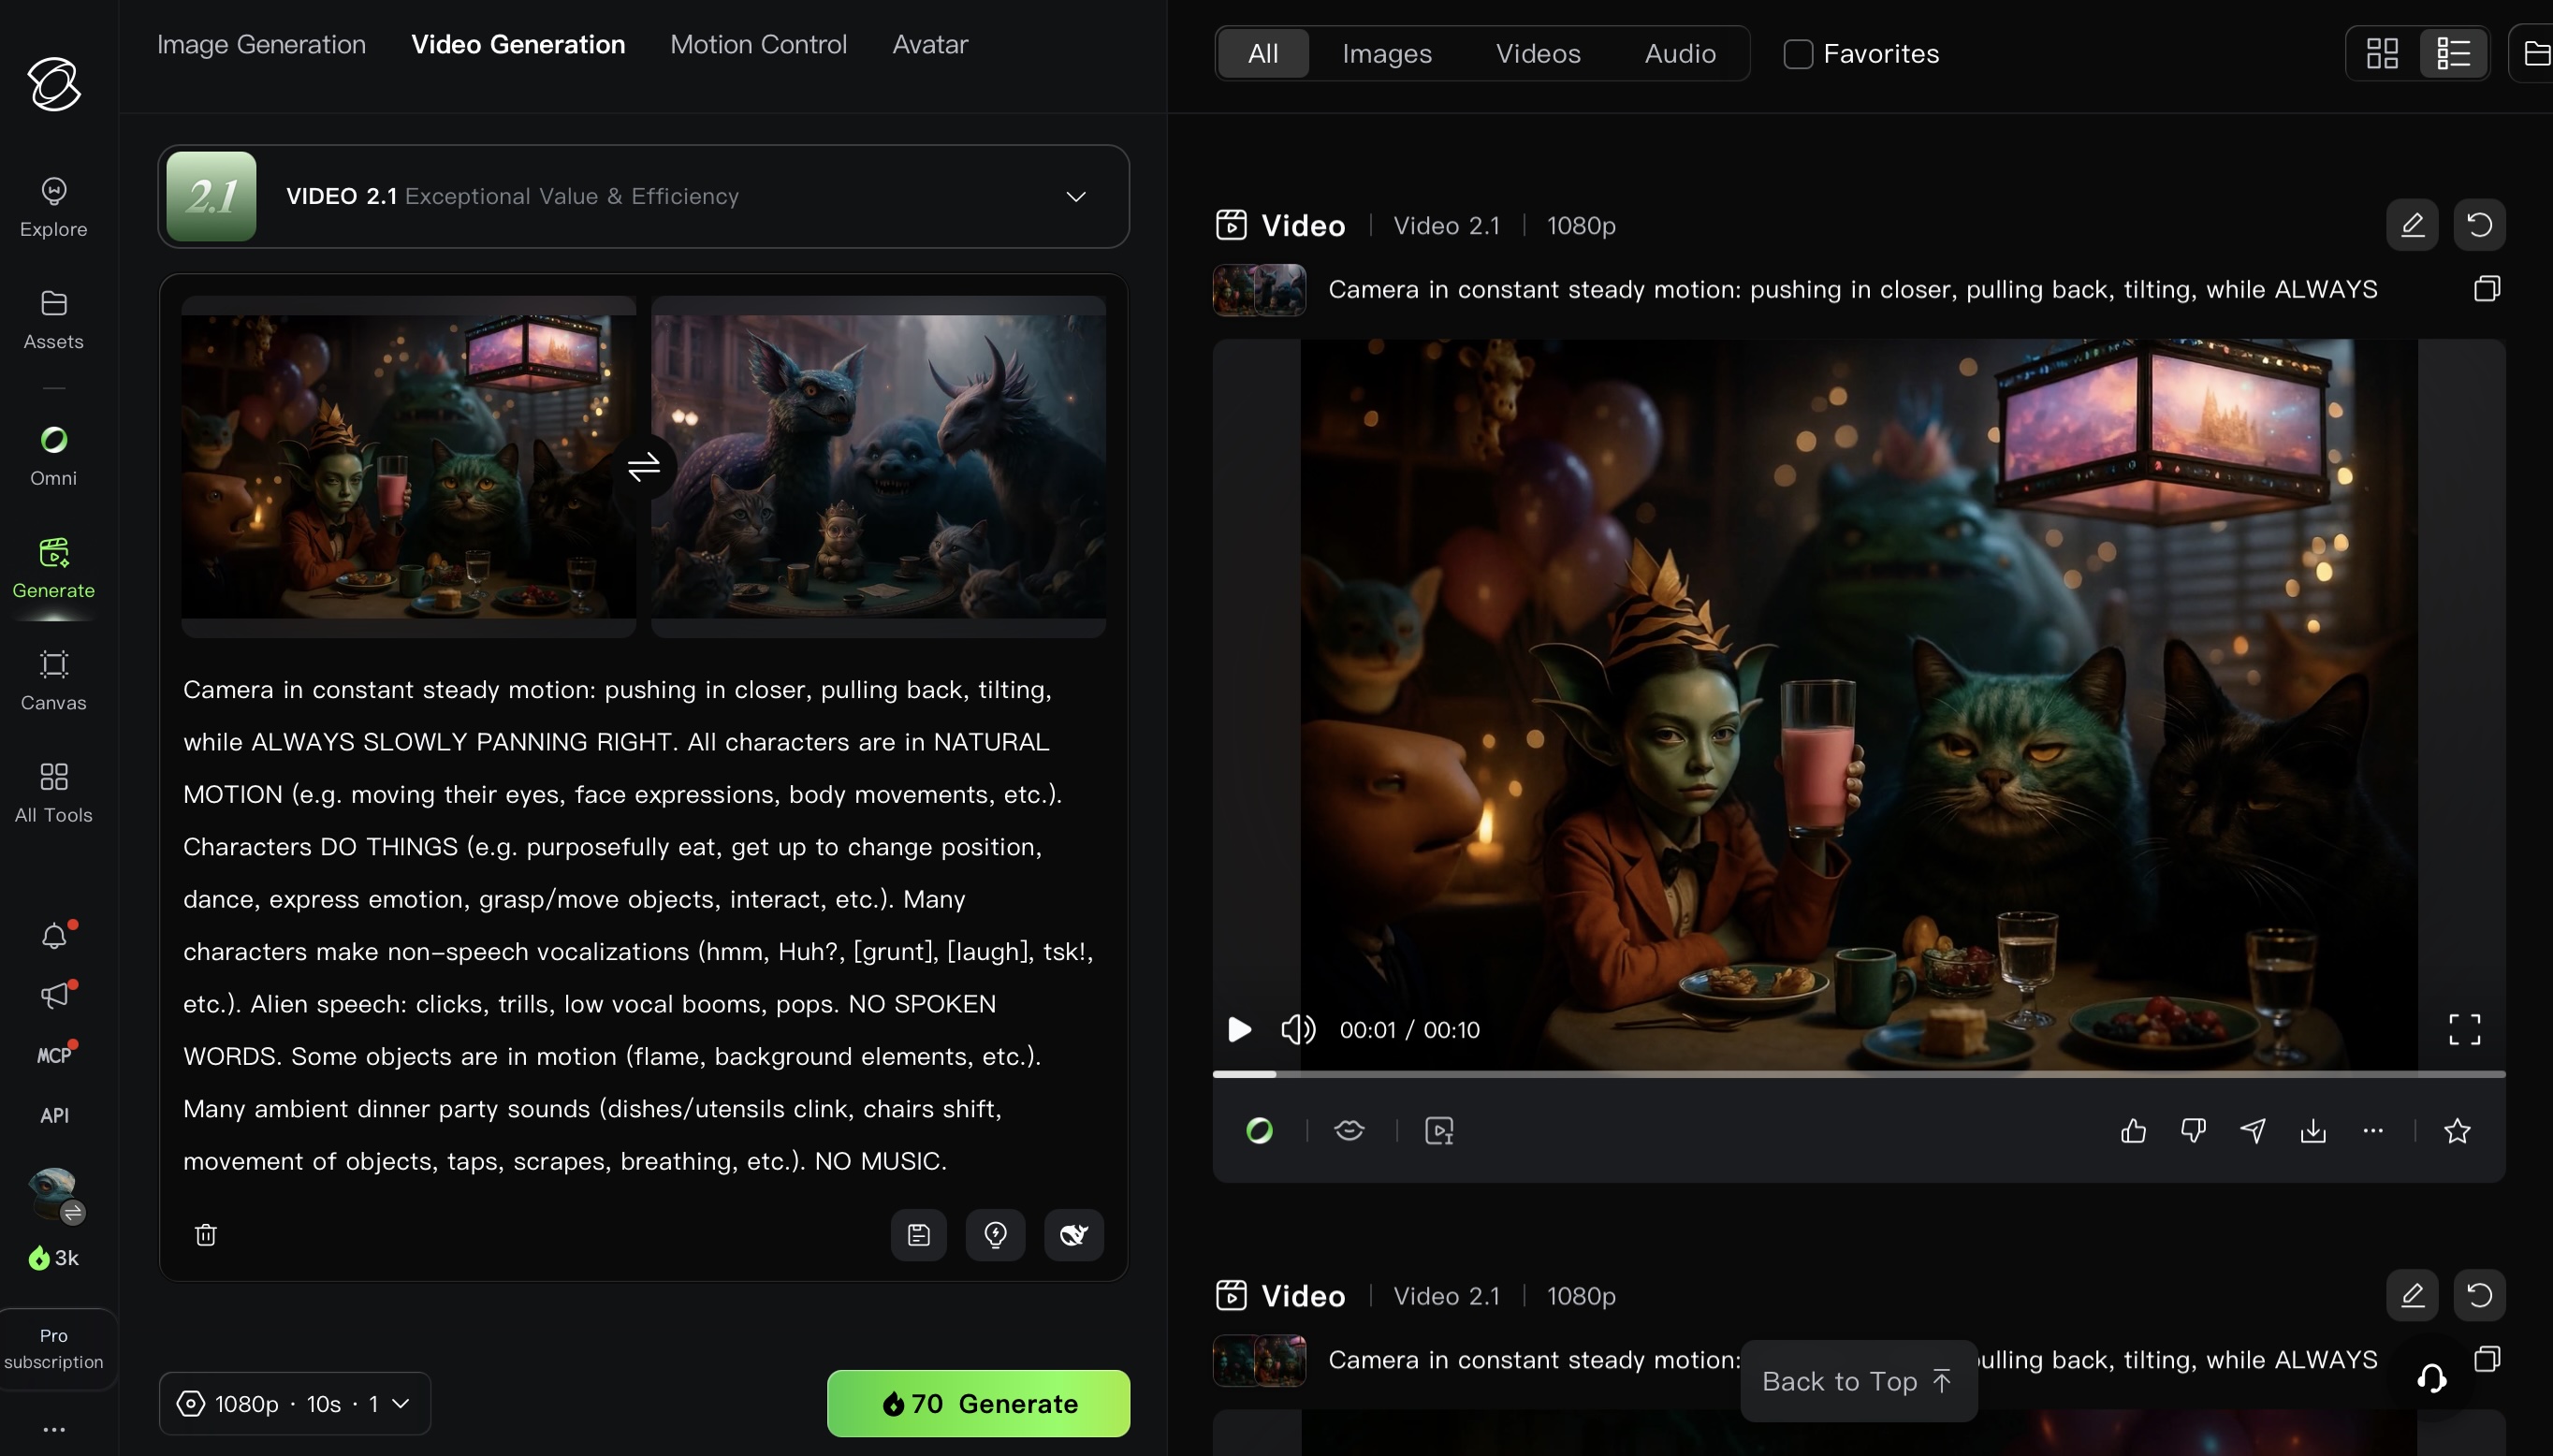The image size is (2553, 1456).
Task: Switch to Motion Control tab
Action: click(x=759, y=44)
